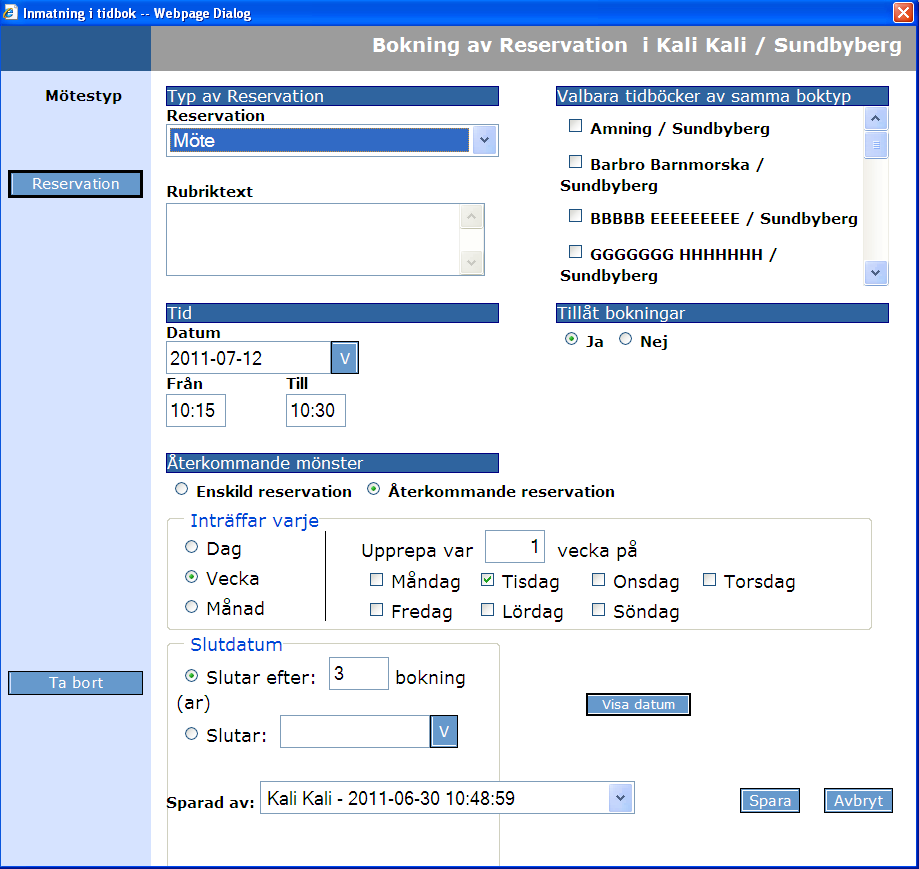
Task: Click the Rubriktext scroll down arrow
Action: (472, 263)
